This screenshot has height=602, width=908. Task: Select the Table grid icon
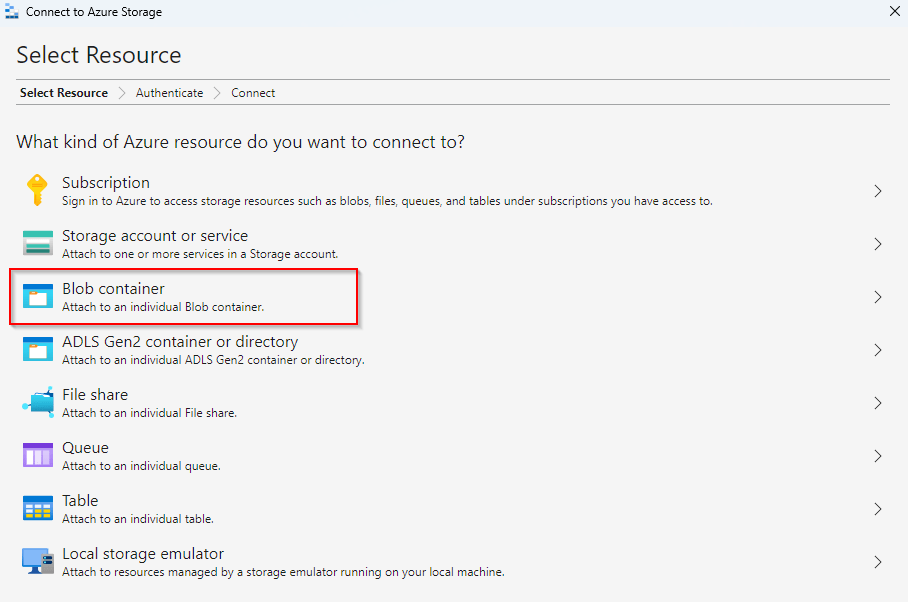37,508
